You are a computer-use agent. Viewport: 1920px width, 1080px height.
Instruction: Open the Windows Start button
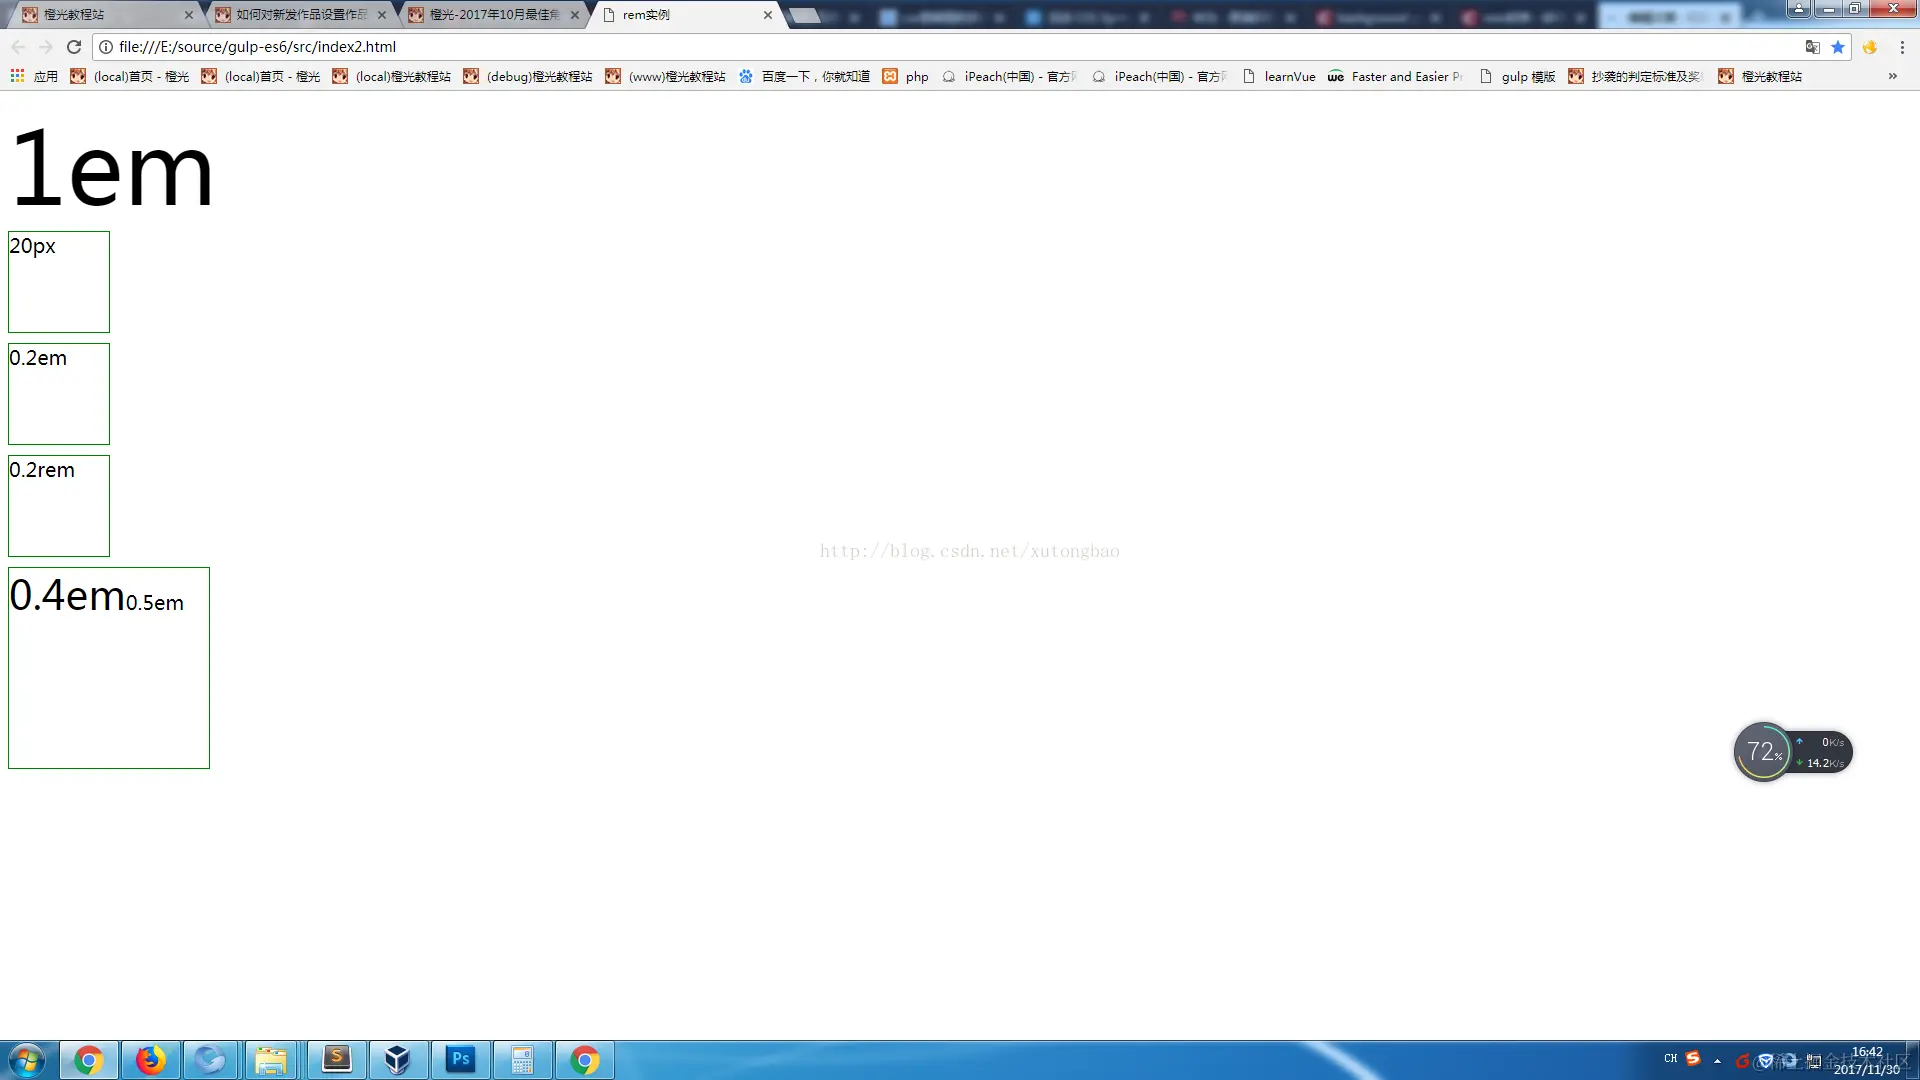click(x=27, y=1059)
